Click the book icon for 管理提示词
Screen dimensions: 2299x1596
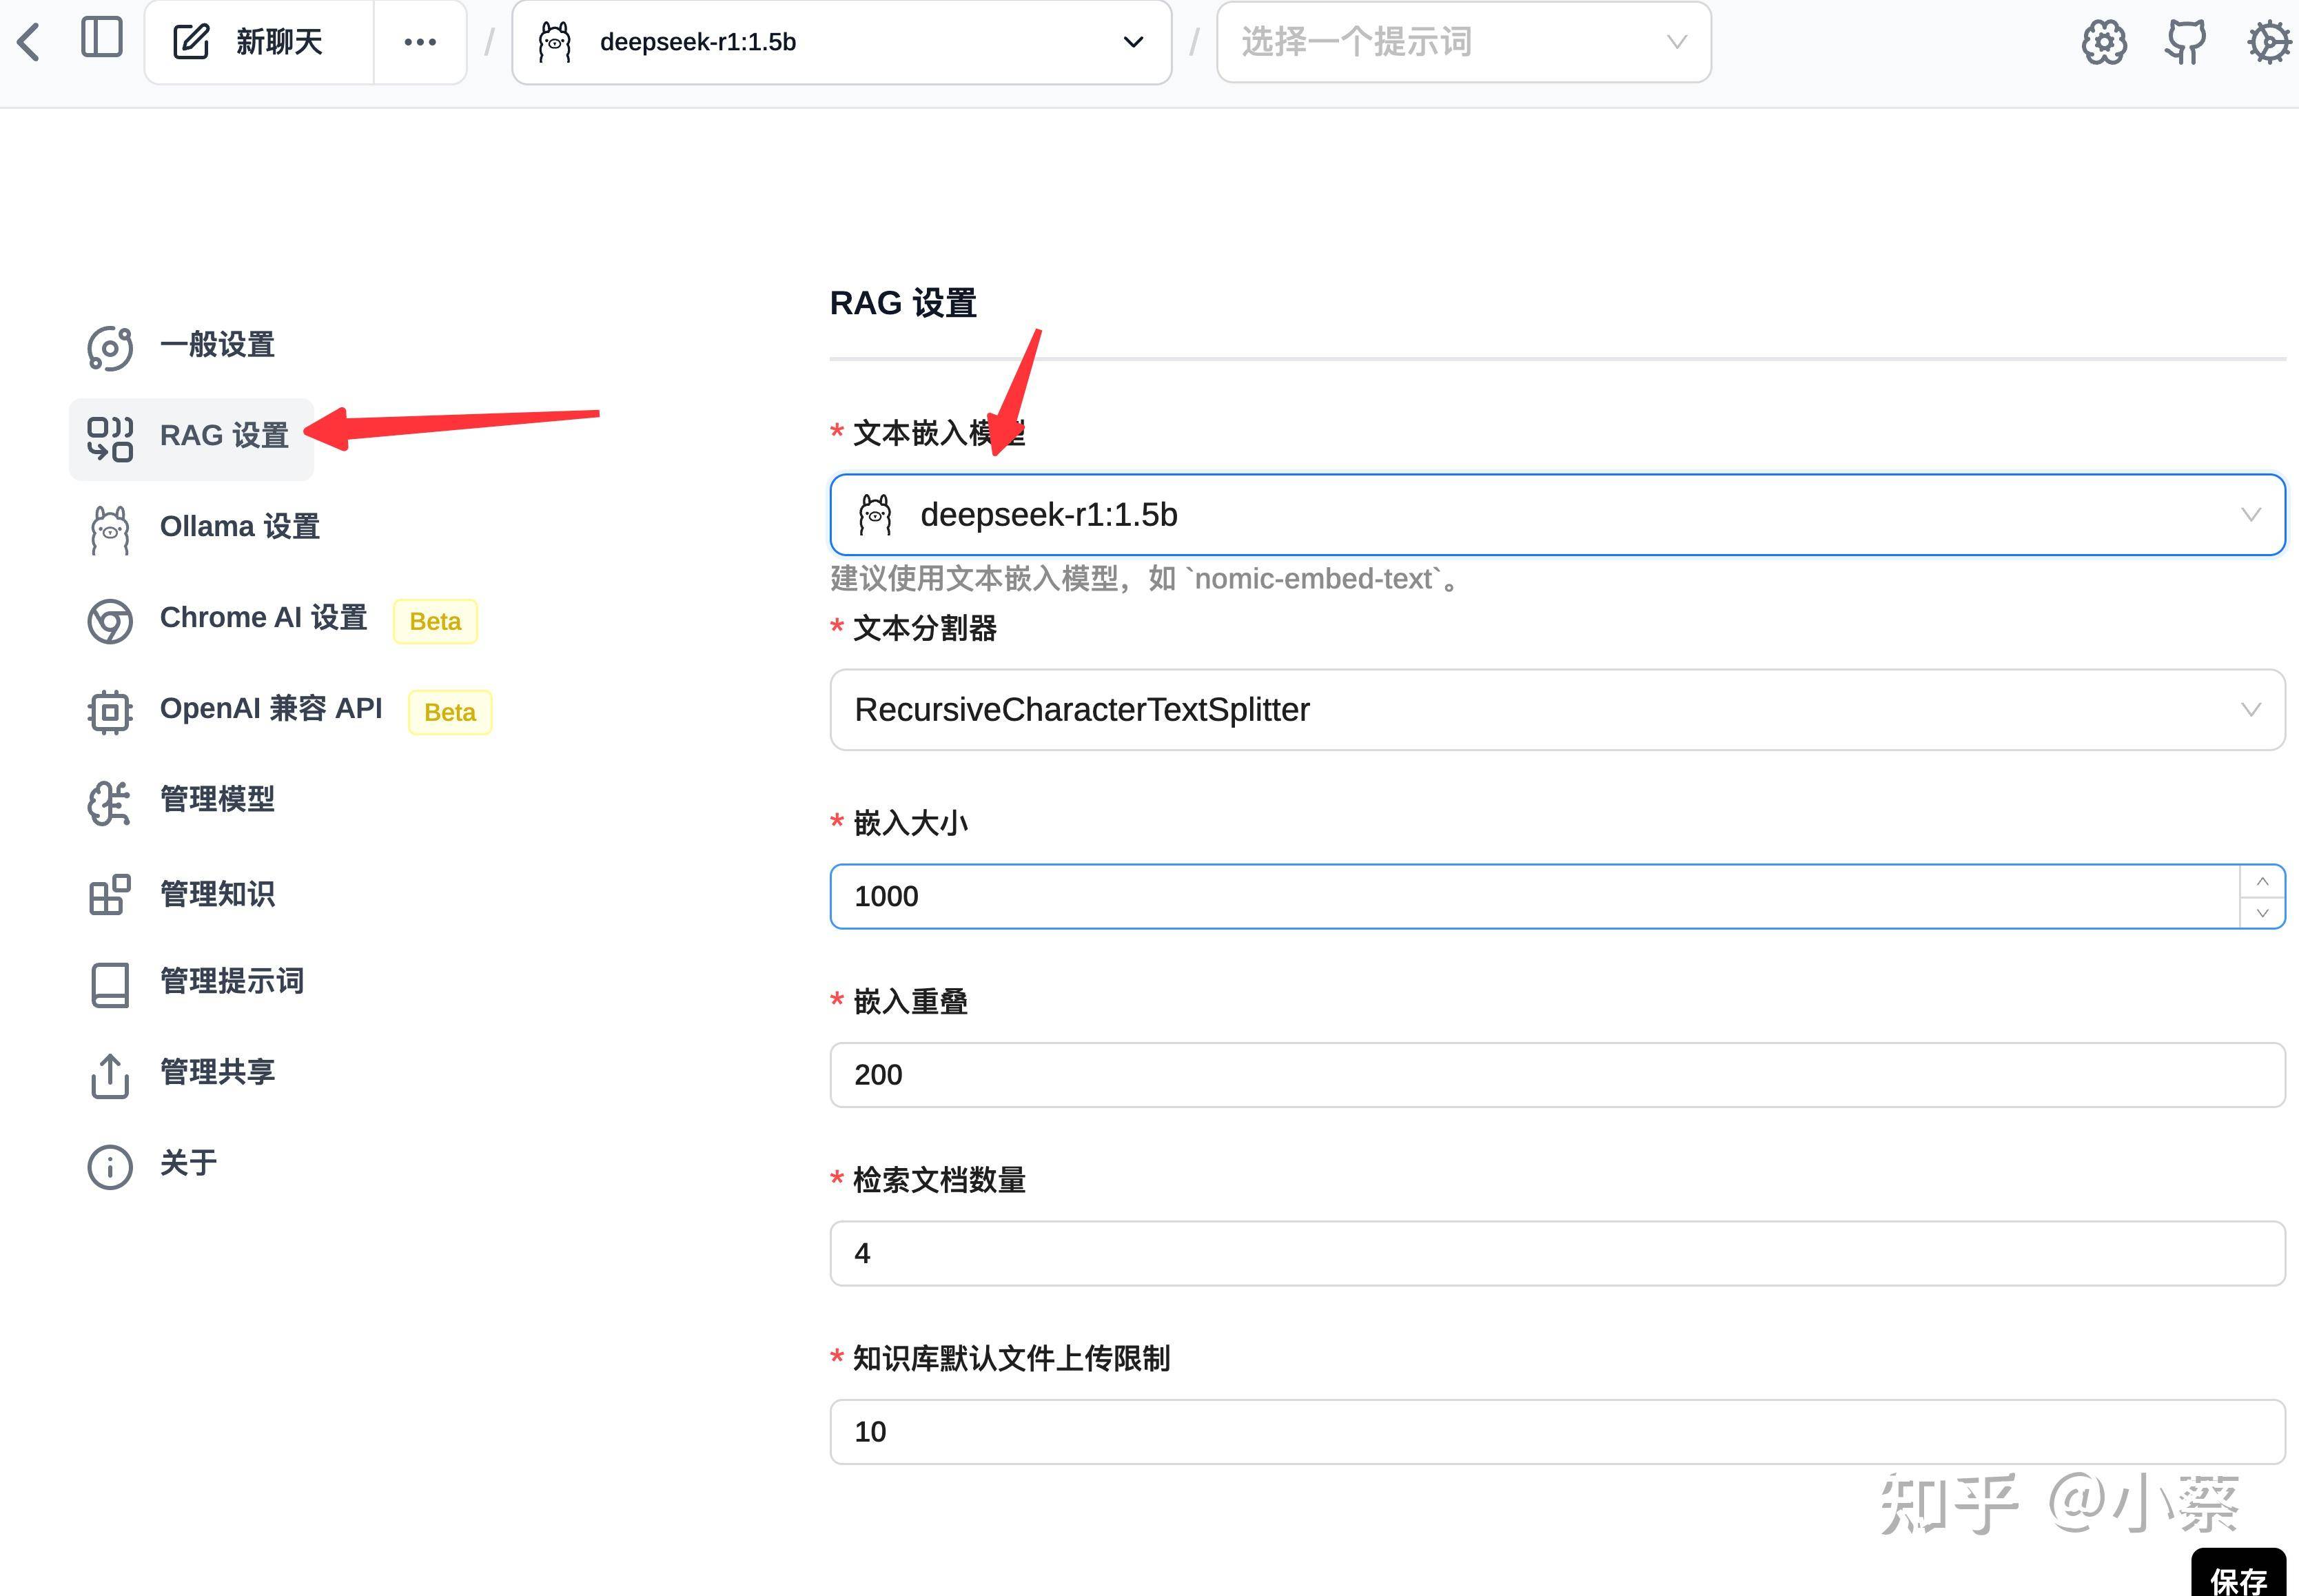tap(110, 985)
